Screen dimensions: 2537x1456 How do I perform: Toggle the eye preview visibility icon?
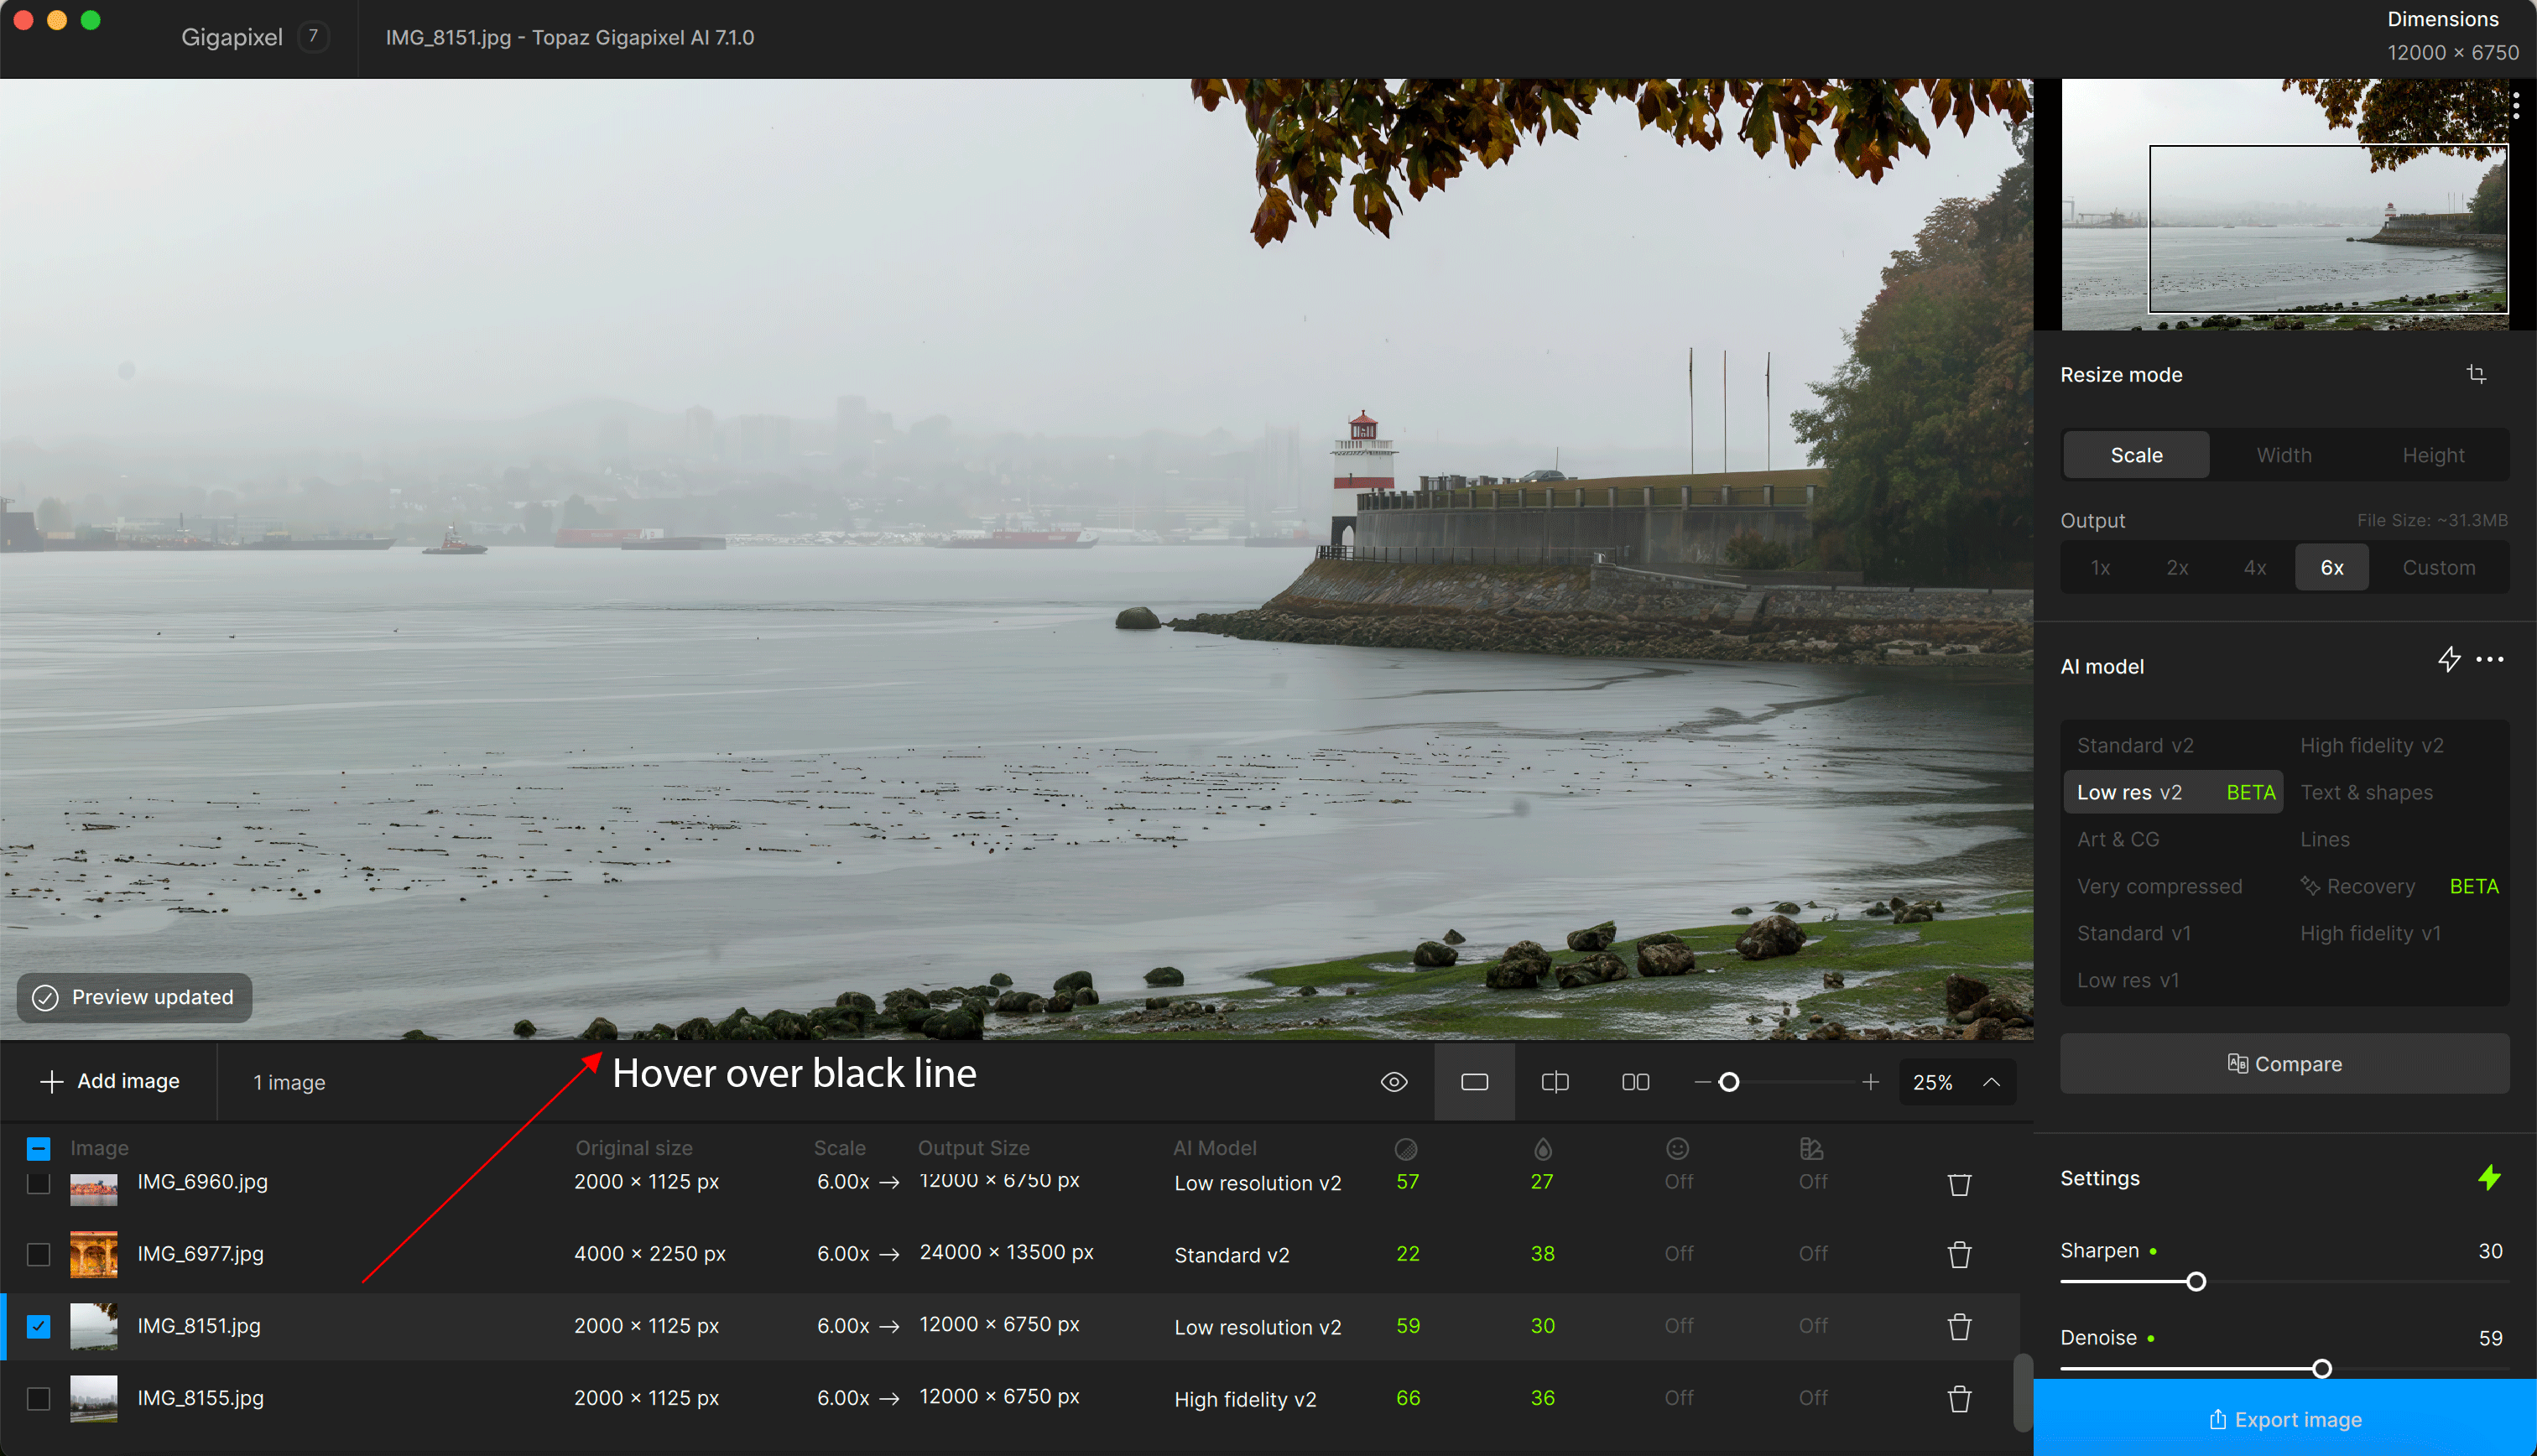point(1393,1082)
